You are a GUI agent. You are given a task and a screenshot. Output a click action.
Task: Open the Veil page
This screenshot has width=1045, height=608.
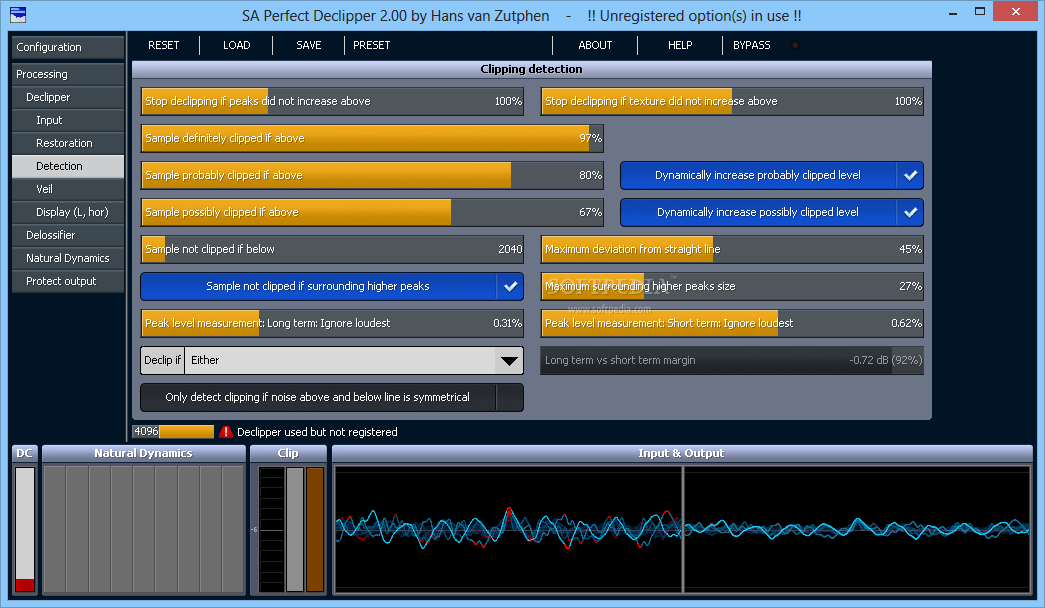coord(68,189)
